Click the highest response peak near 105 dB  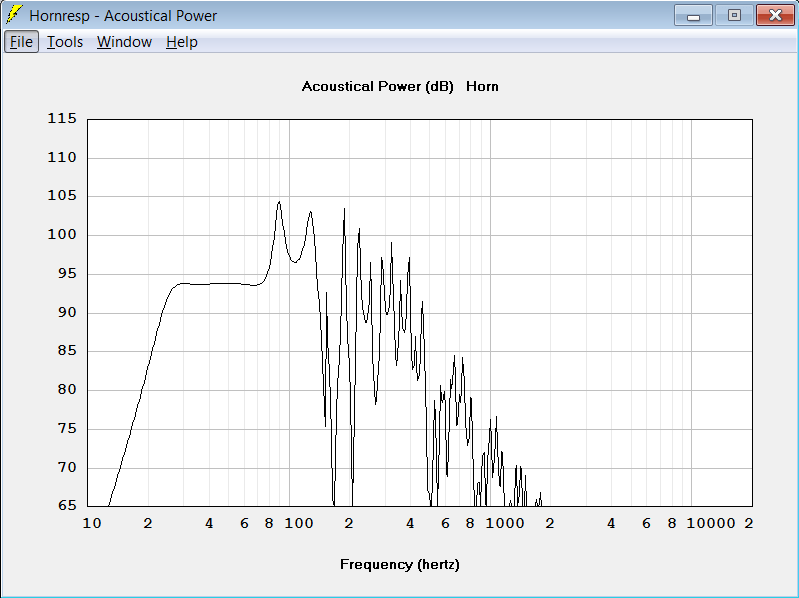point(279,202)
